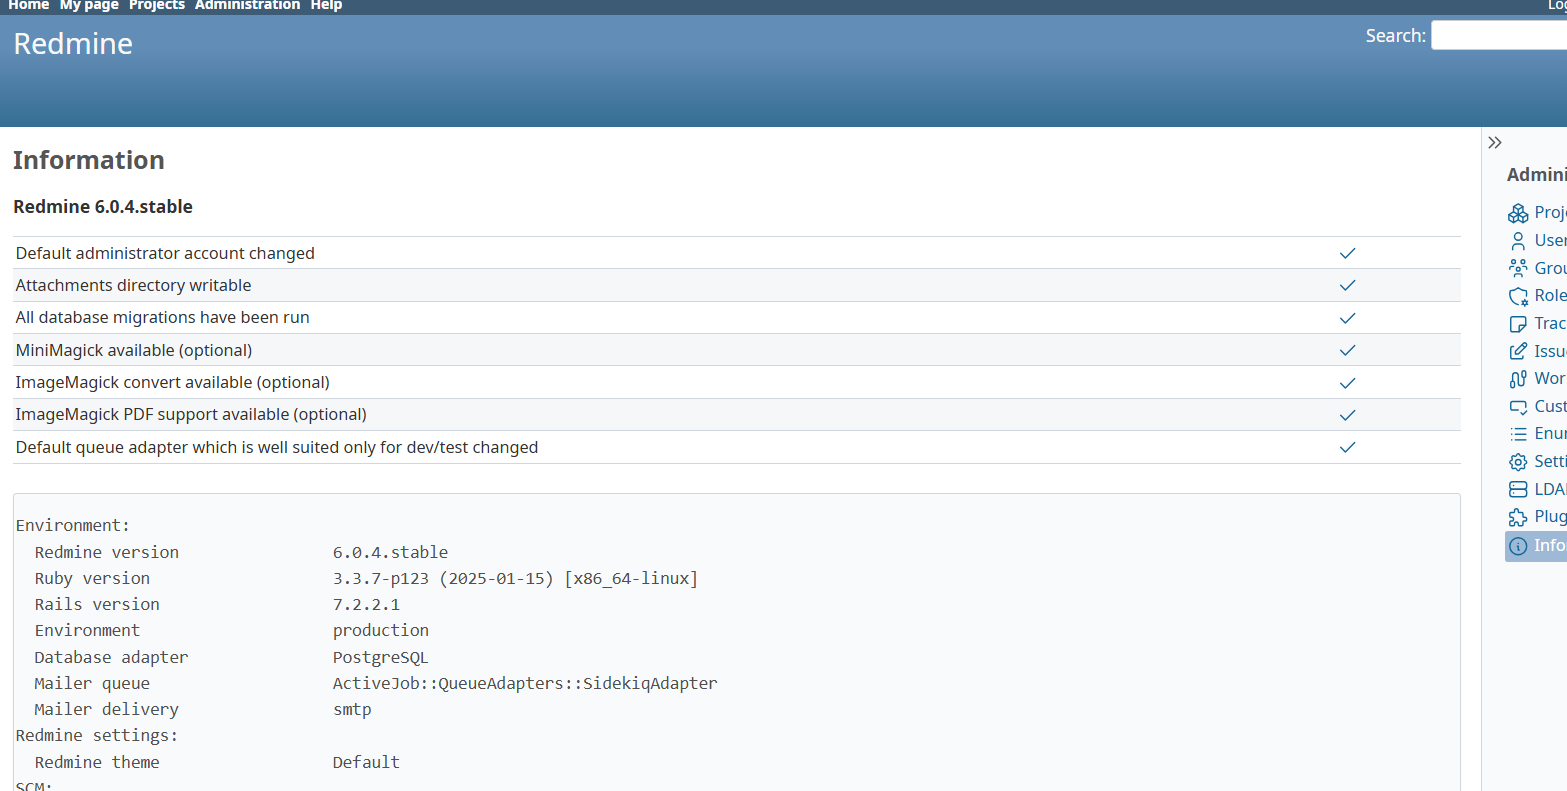Click checkmark for ImageMagick PDF support available

click(x=1347, y=415)
